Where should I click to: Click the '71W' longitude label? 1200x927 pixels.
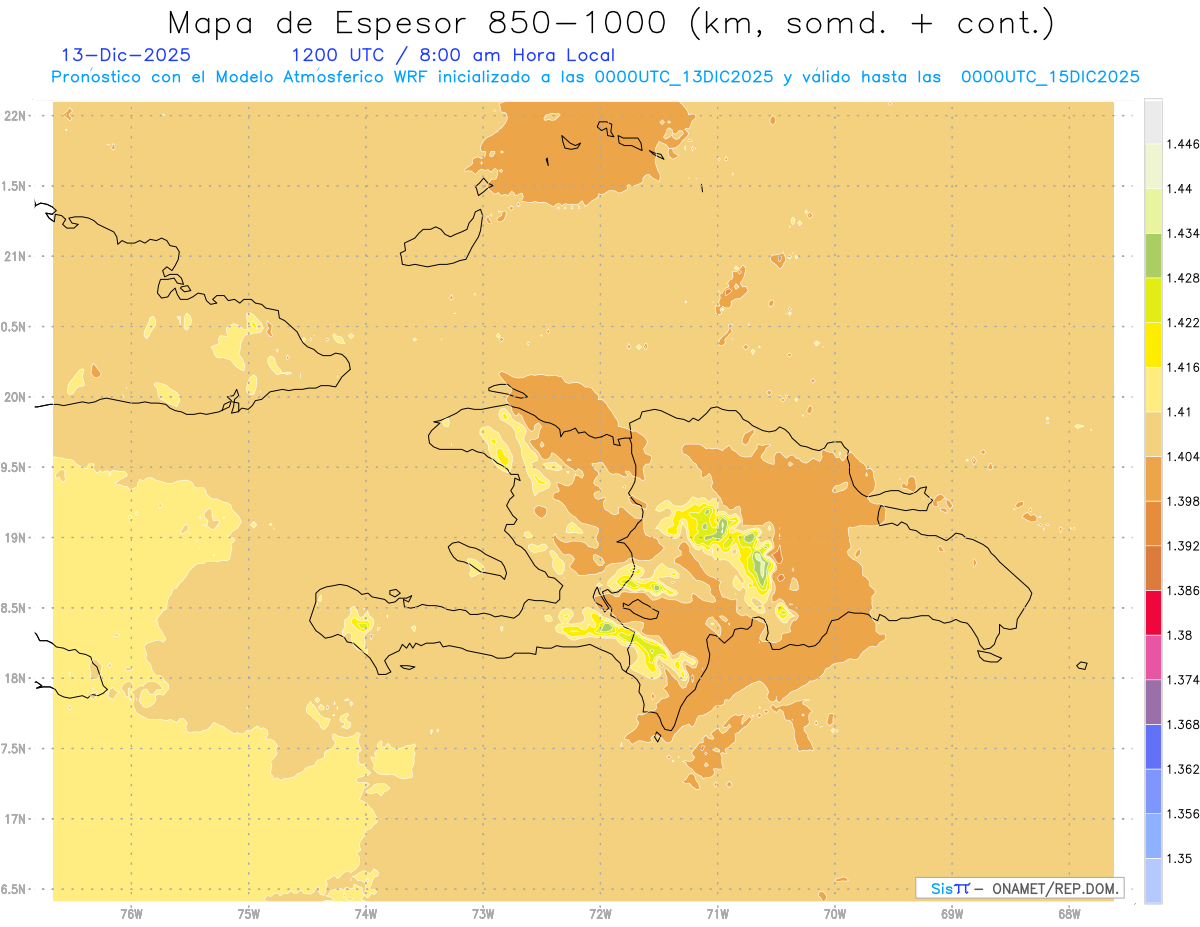(717, 913)
